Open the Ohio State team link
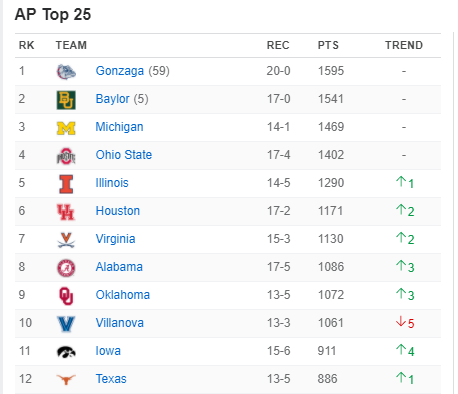Screen dimensions: 458x394 (124, 155)
